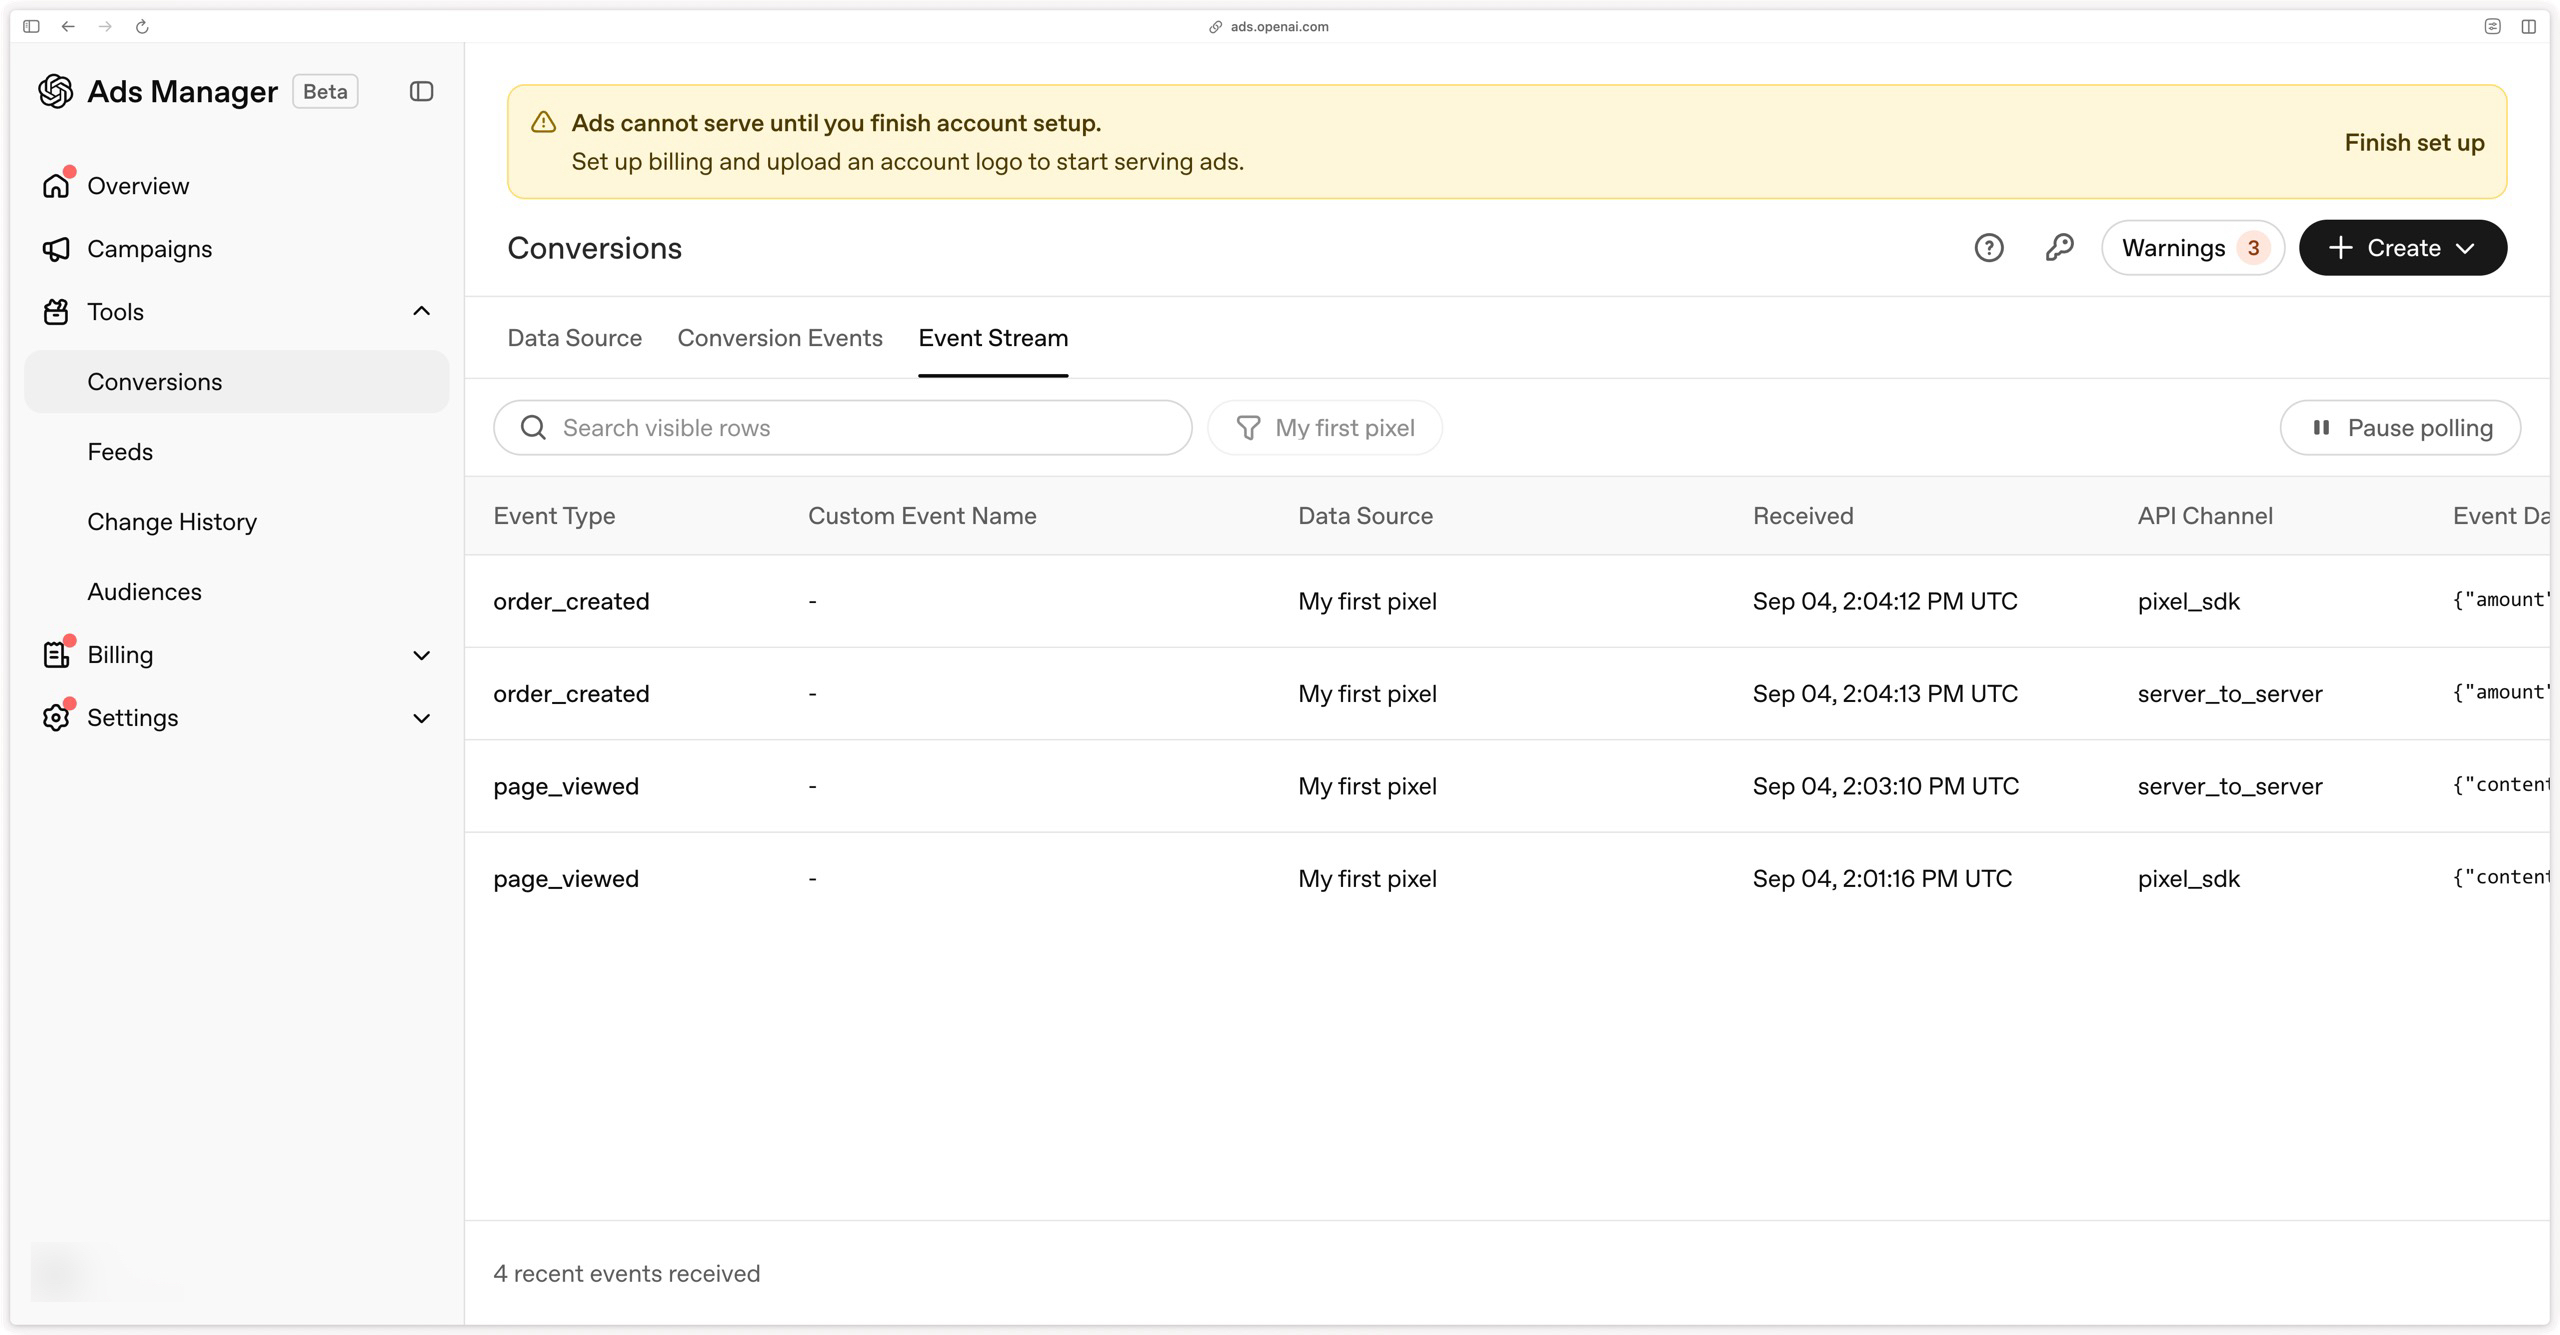Pause event stream polling
The width and height of the screenshot is (2560, 1335).
[2400, 428]
